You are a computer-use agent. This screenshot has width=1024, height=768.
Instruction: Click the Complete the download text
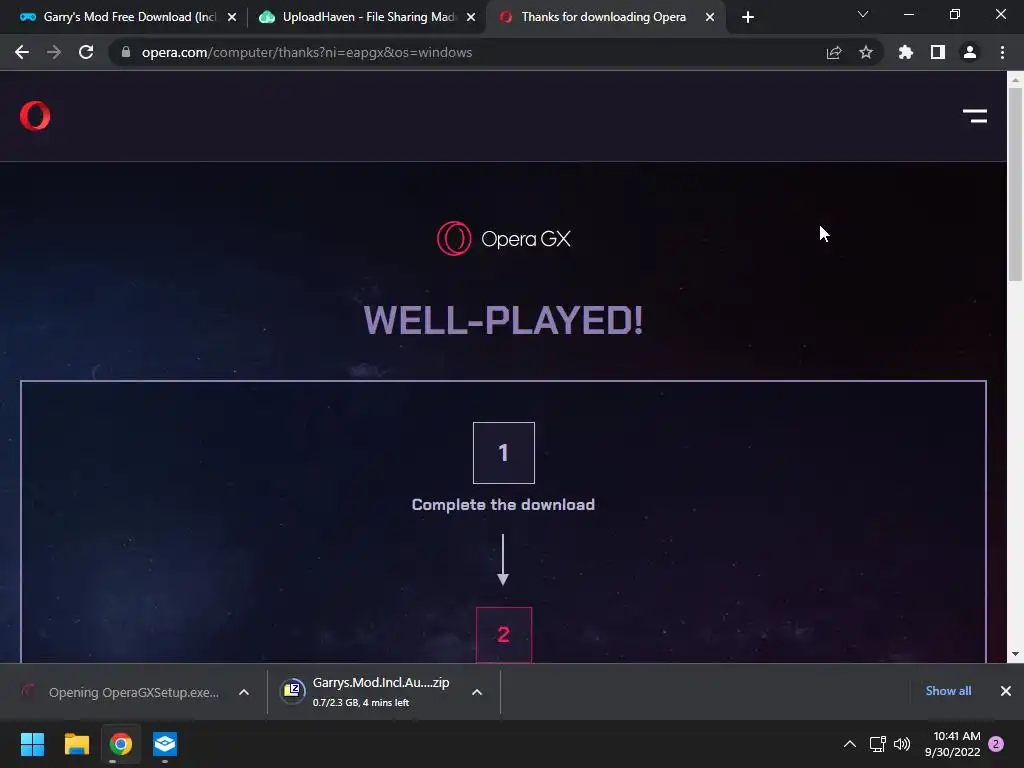pos(503,504)
